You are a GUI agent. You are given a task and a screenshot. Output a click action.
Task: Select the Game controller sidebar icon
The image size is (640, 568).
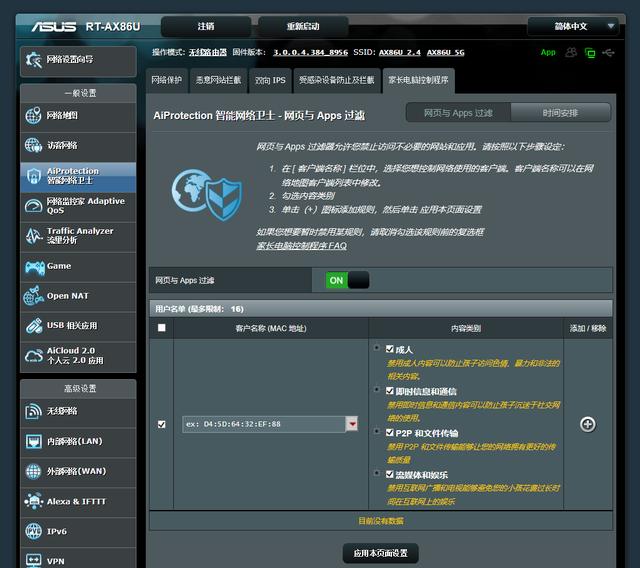pos(34,267)
